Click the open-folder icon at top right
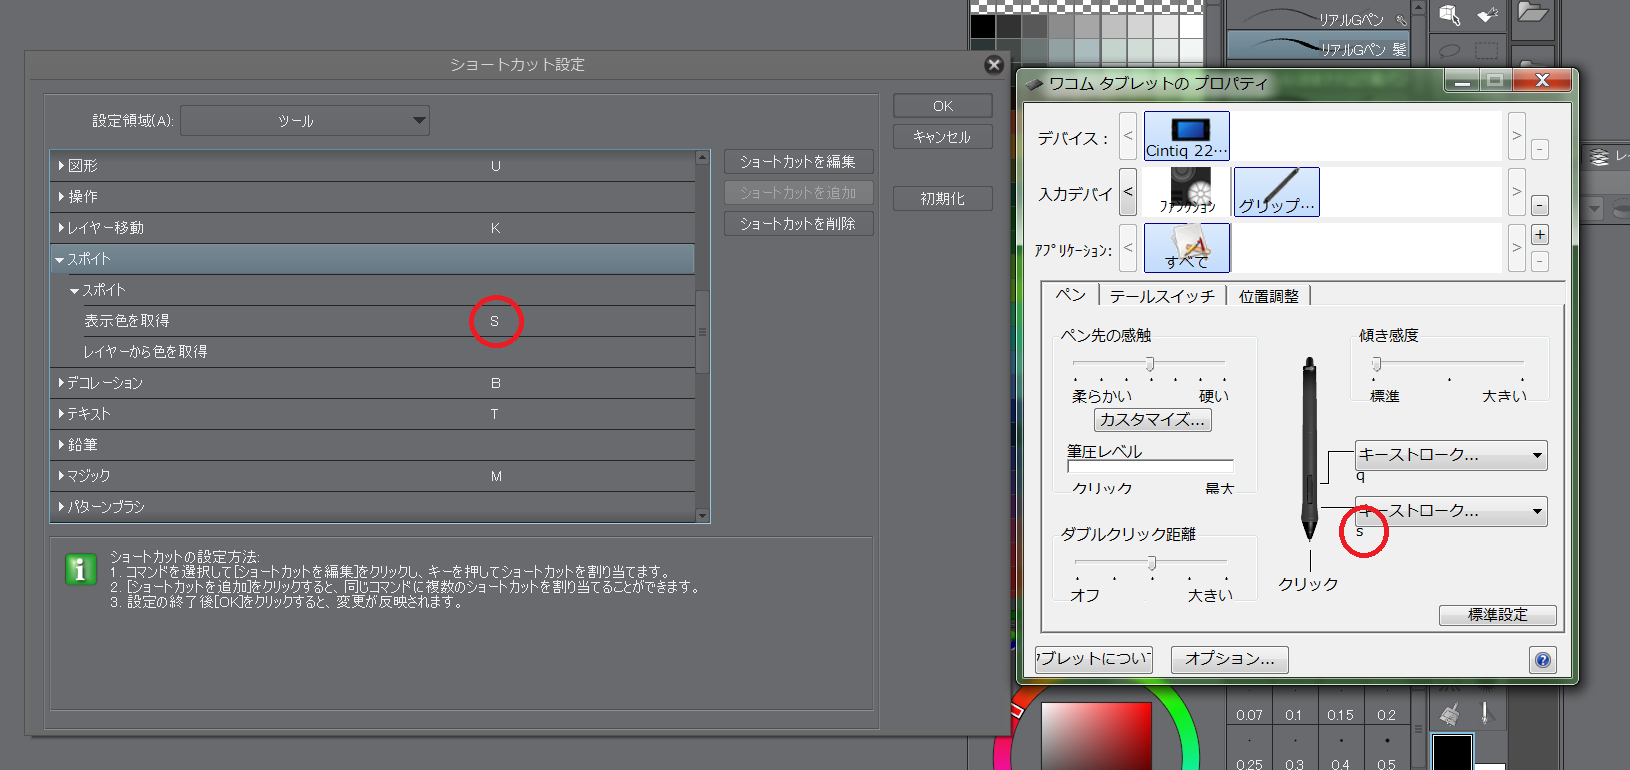The height and width of the screenshot is (770, 1630). (1532, 13)
